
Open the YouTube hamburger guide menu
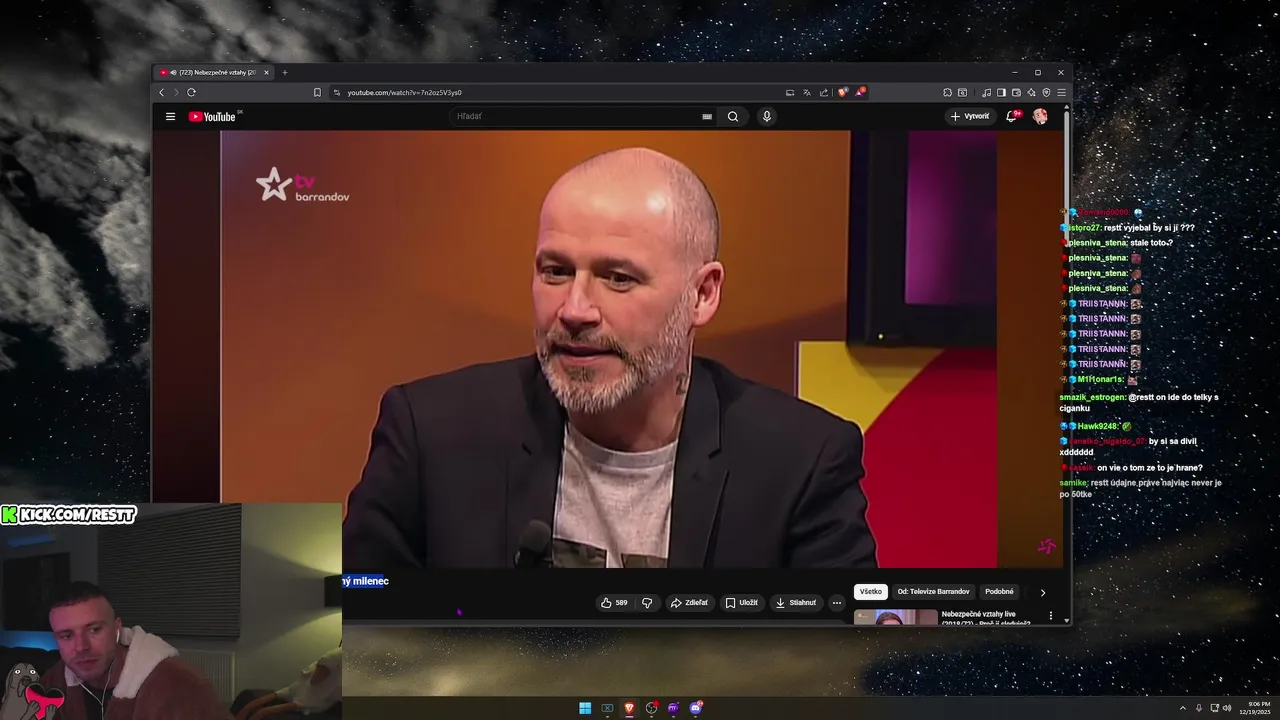[x=170, y=116]
